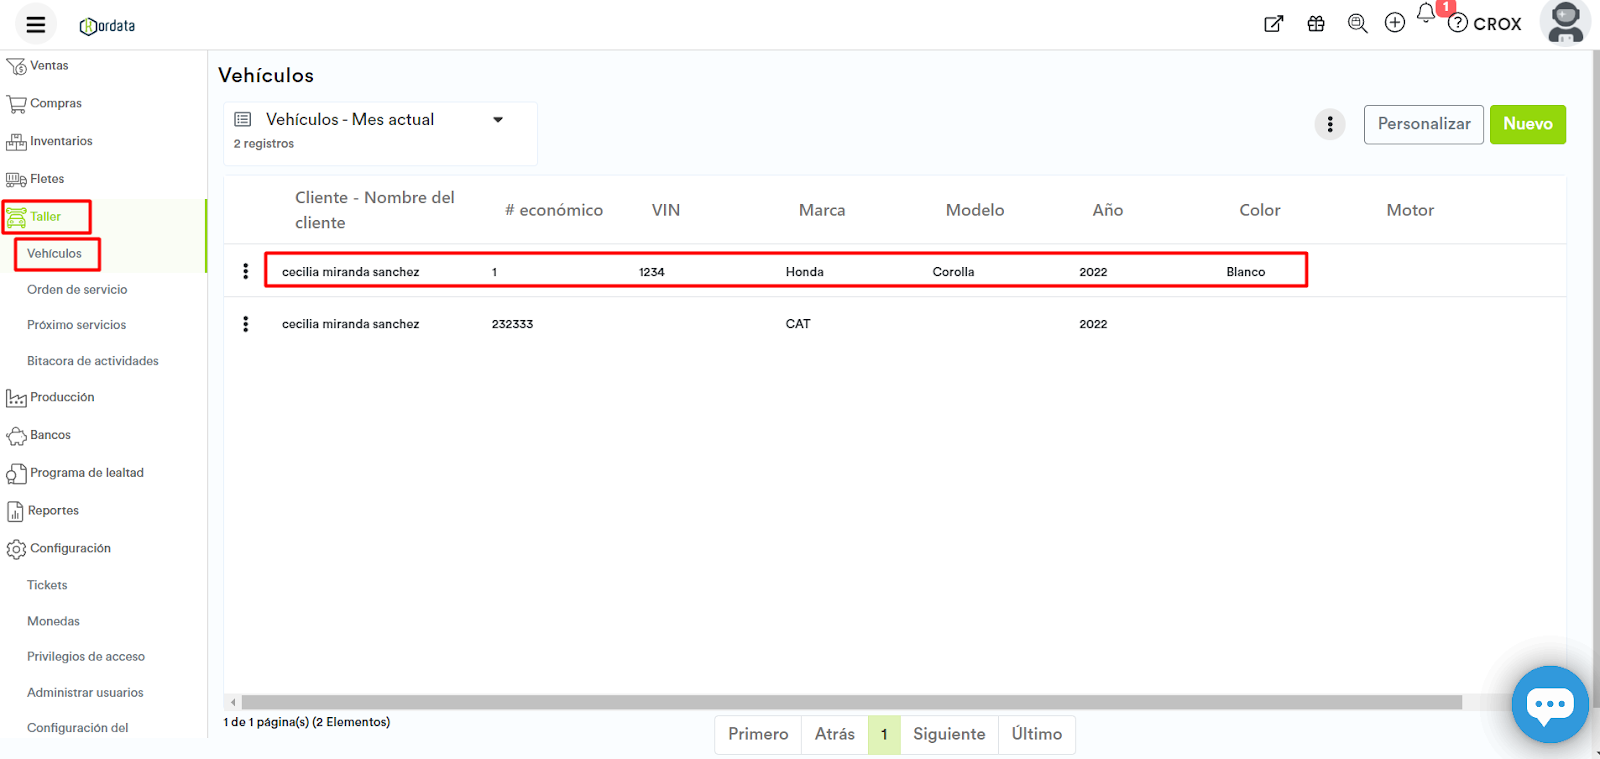Select Inventarios in the sidebar
The height and width of the screenshot is (759, 1600).
pos(61,141)
